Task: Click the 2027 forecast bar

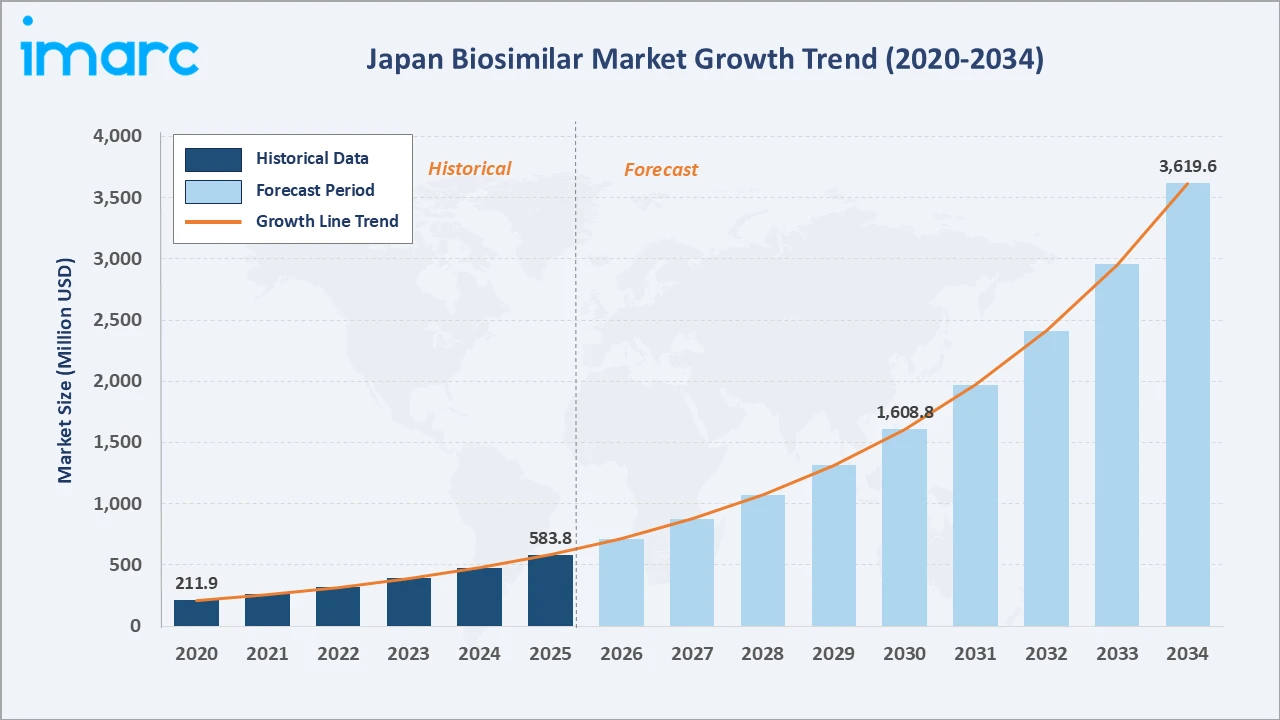Action: click(692, 572)
